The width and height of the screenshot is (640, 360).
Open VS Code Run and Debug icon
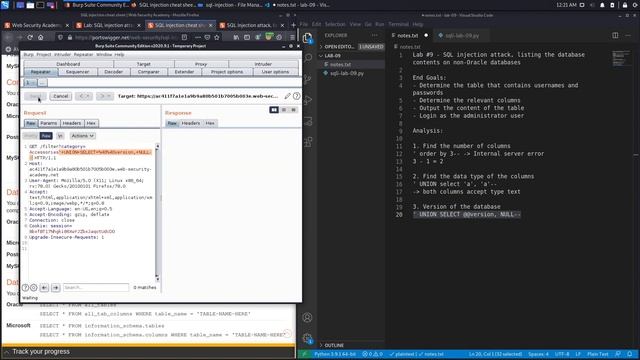308,100
